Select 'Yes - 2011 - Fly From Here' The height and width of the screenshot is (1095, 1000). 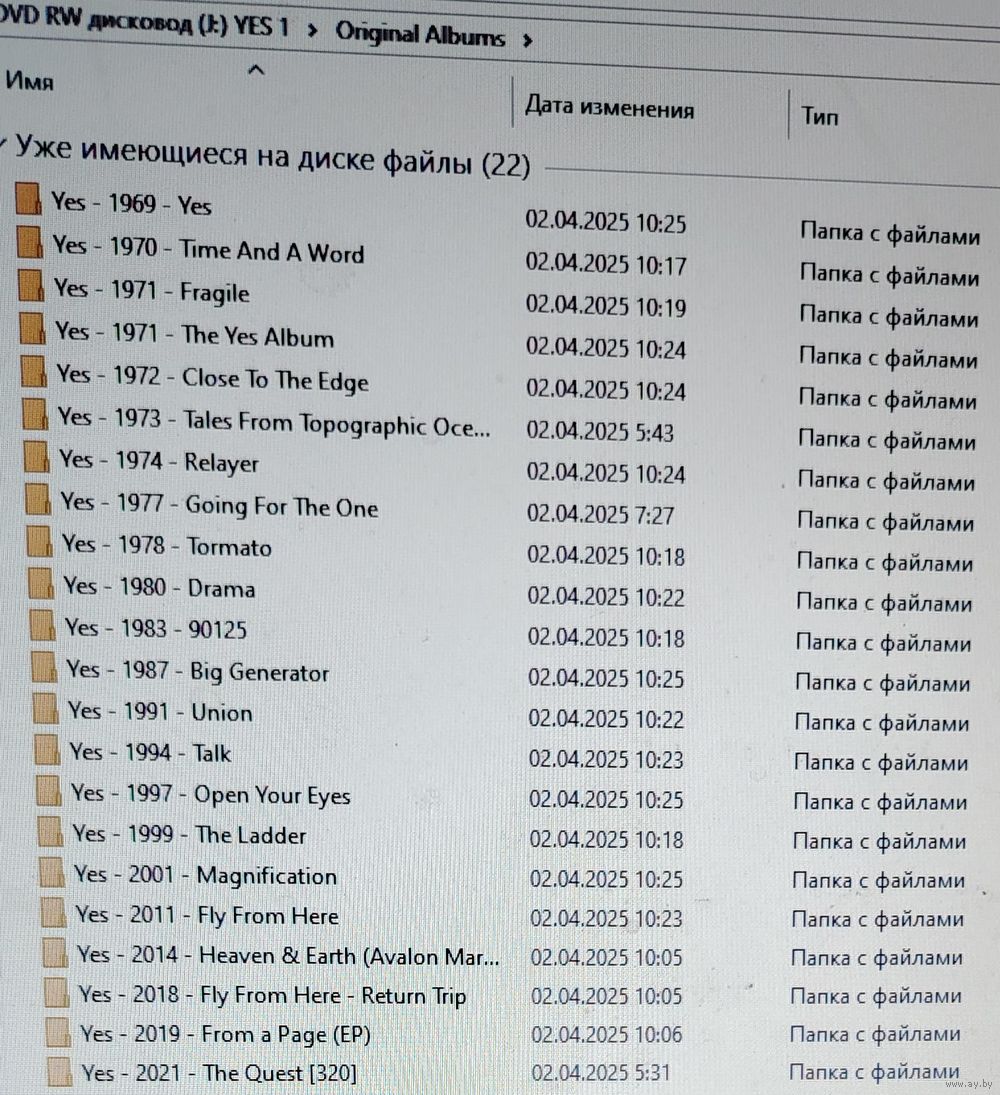coord(207,916)
